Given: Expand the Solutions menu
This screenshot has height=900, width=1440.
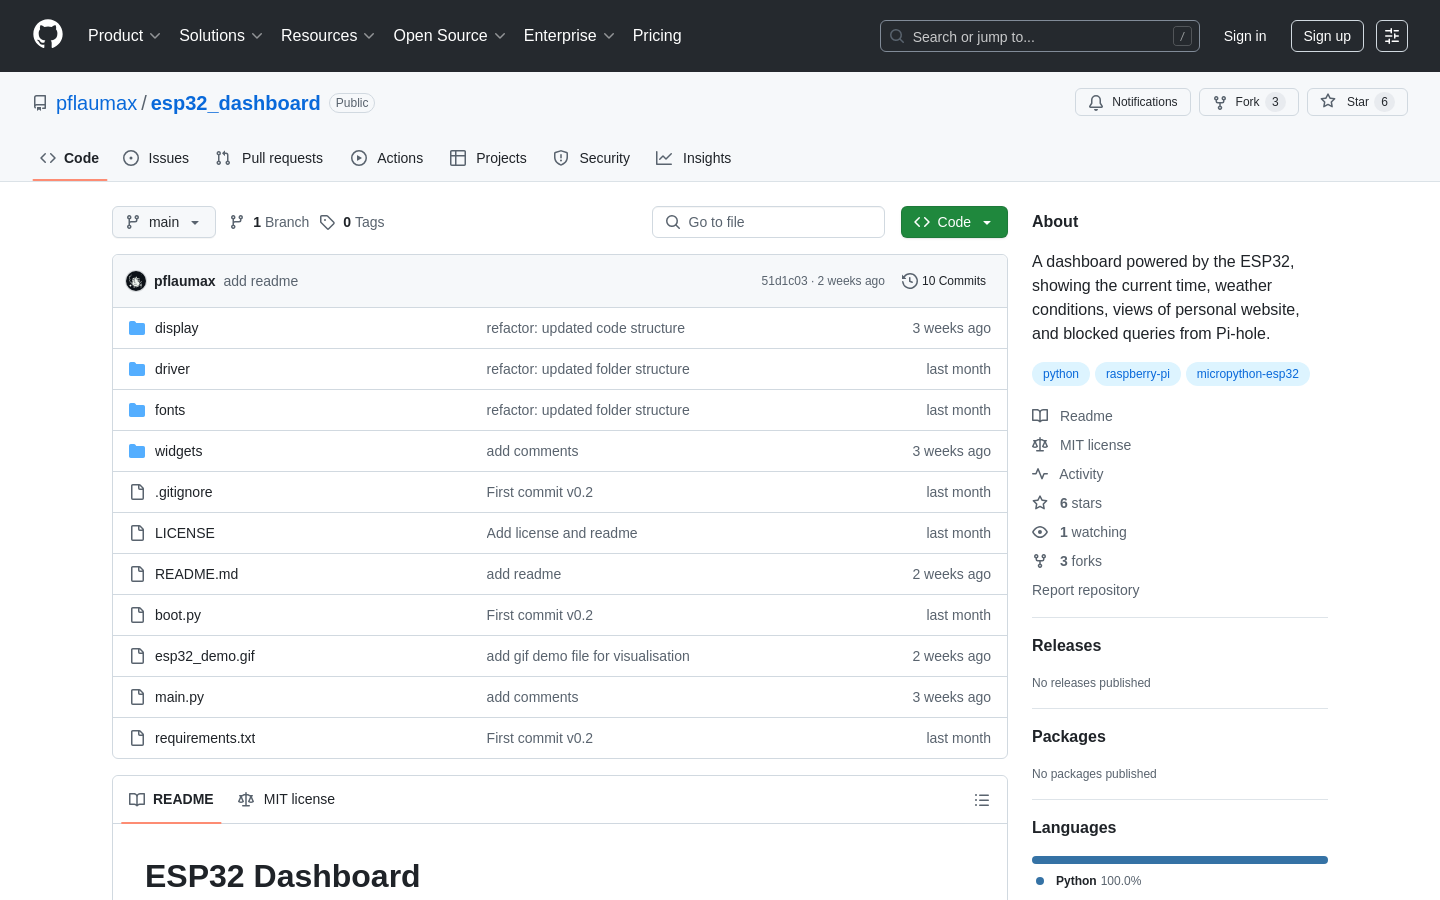Looking at the screenshot, I should coord(221,36).
